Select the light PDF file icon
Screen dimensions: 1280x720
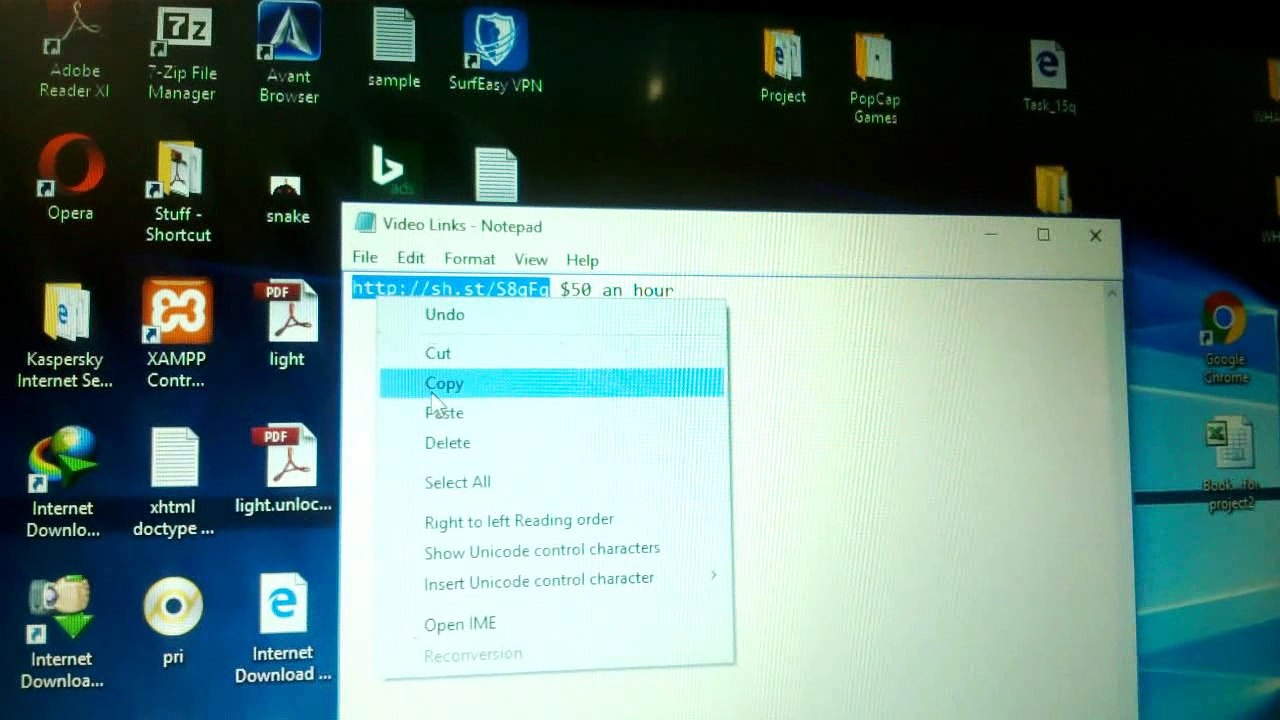pos(288,324)
